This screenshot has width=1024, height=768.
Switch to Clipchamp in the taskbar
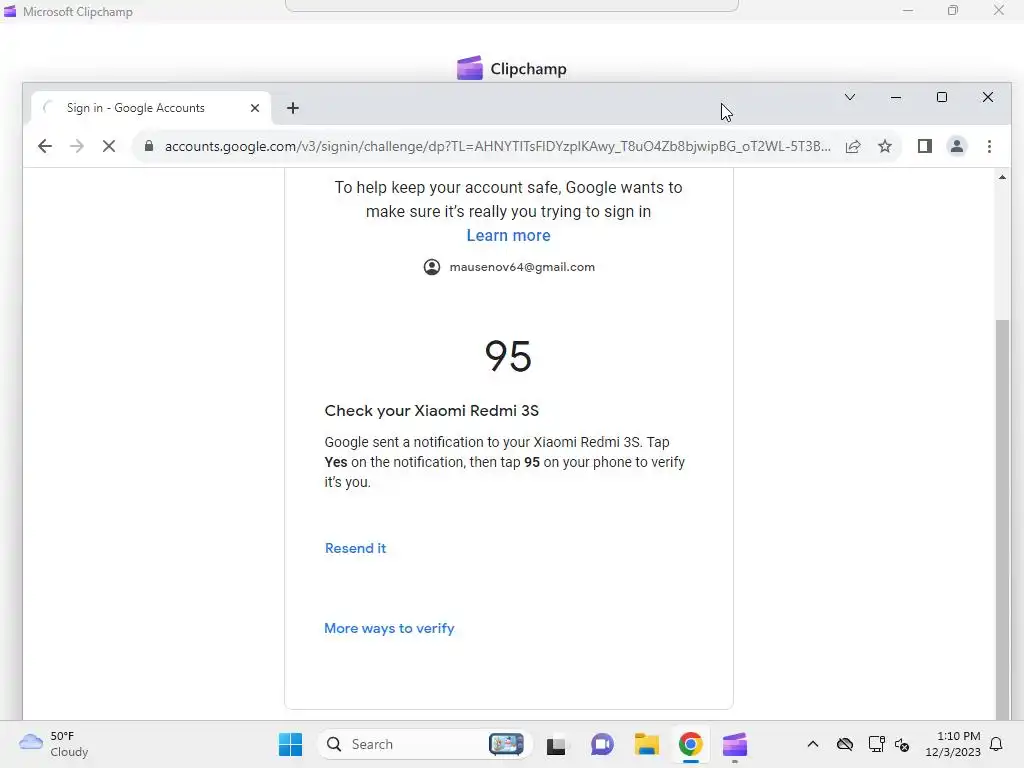735,744
